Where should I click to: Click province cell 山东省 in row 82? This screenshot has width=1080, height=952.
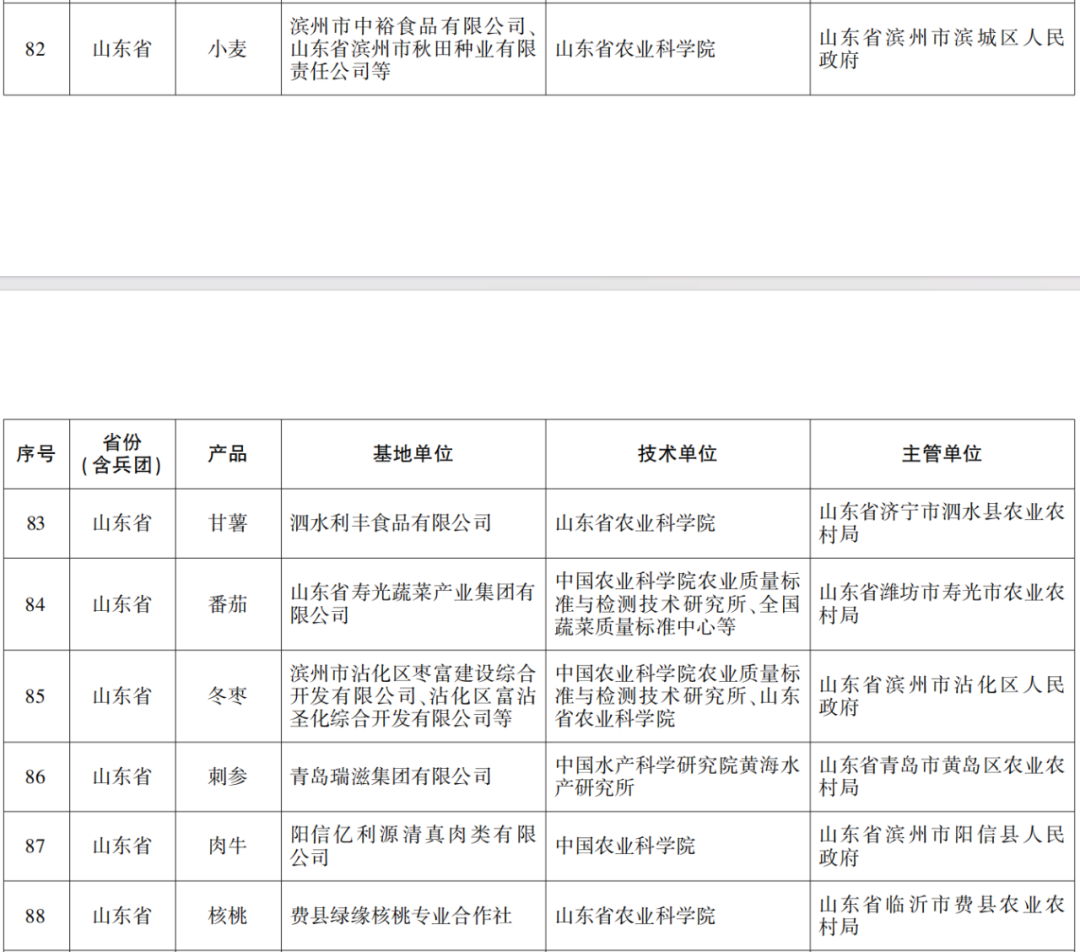click(x=122, y=49)
